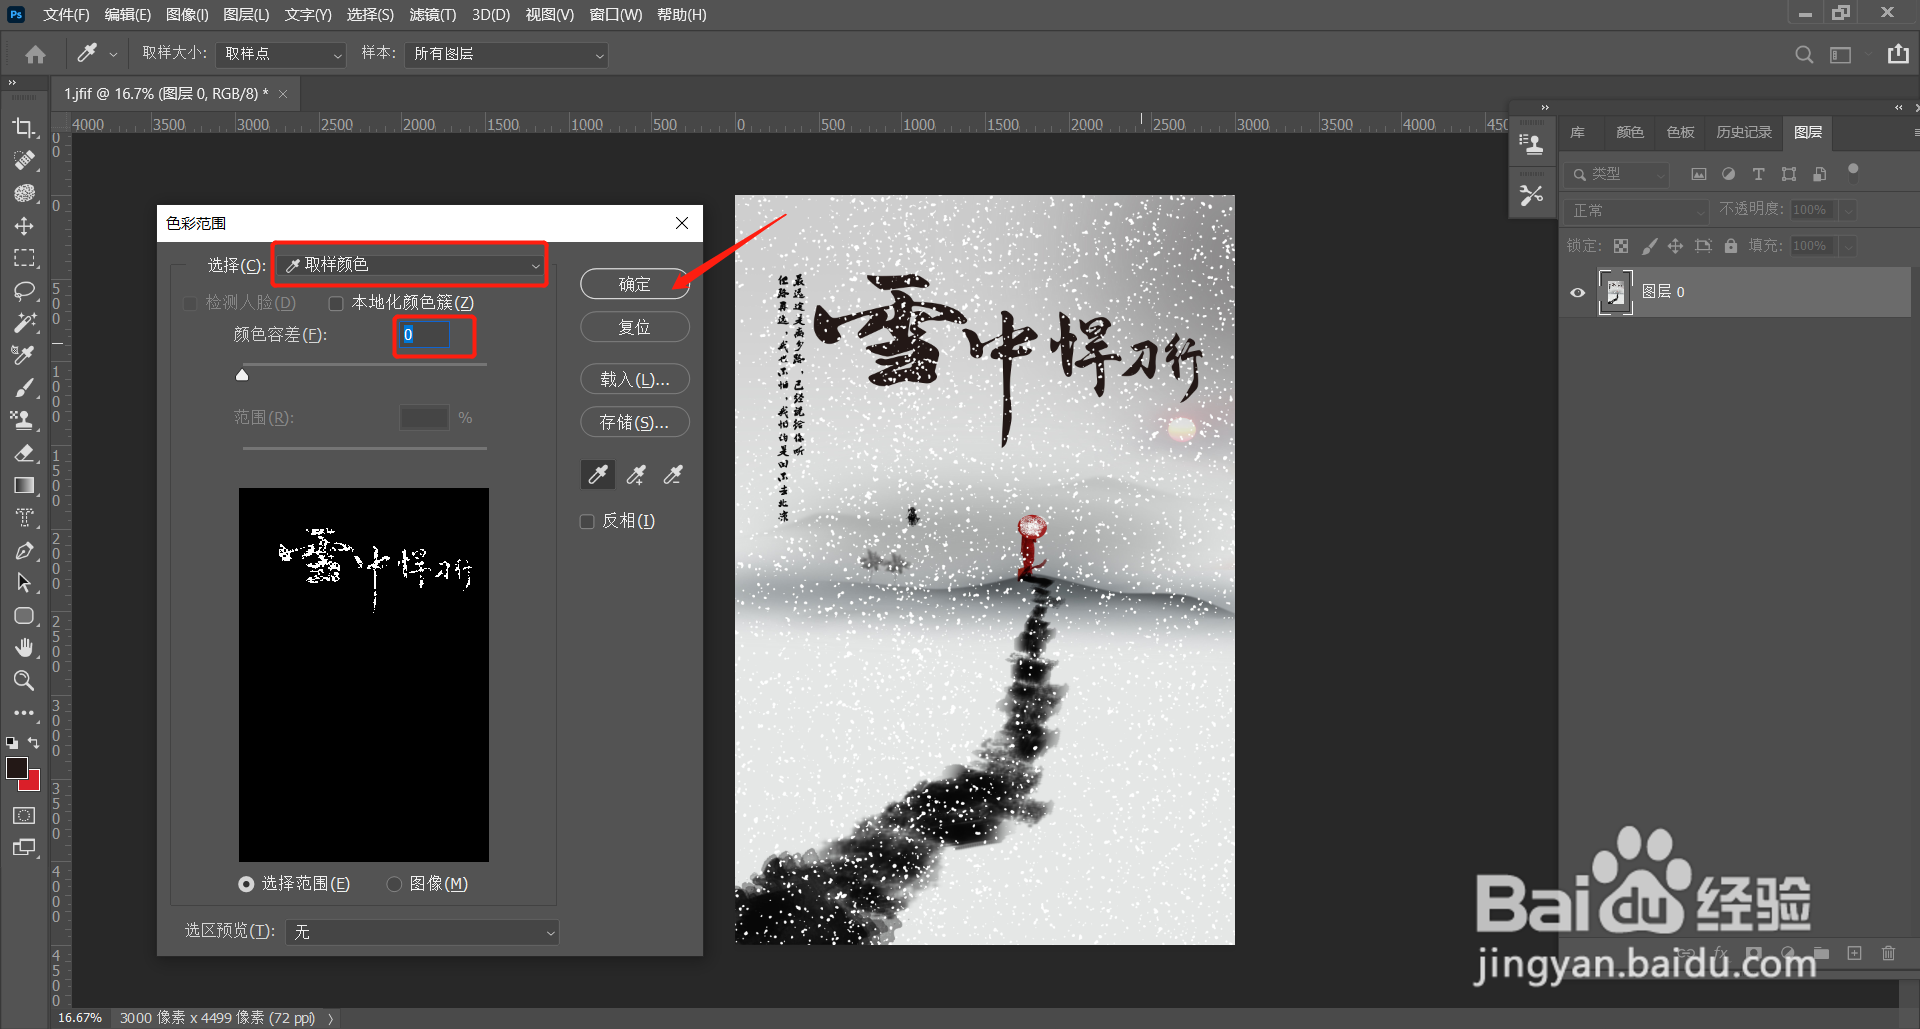Switch to the 色板 tab
The image size is (1920, 1029).
[x=1680, y=132]
